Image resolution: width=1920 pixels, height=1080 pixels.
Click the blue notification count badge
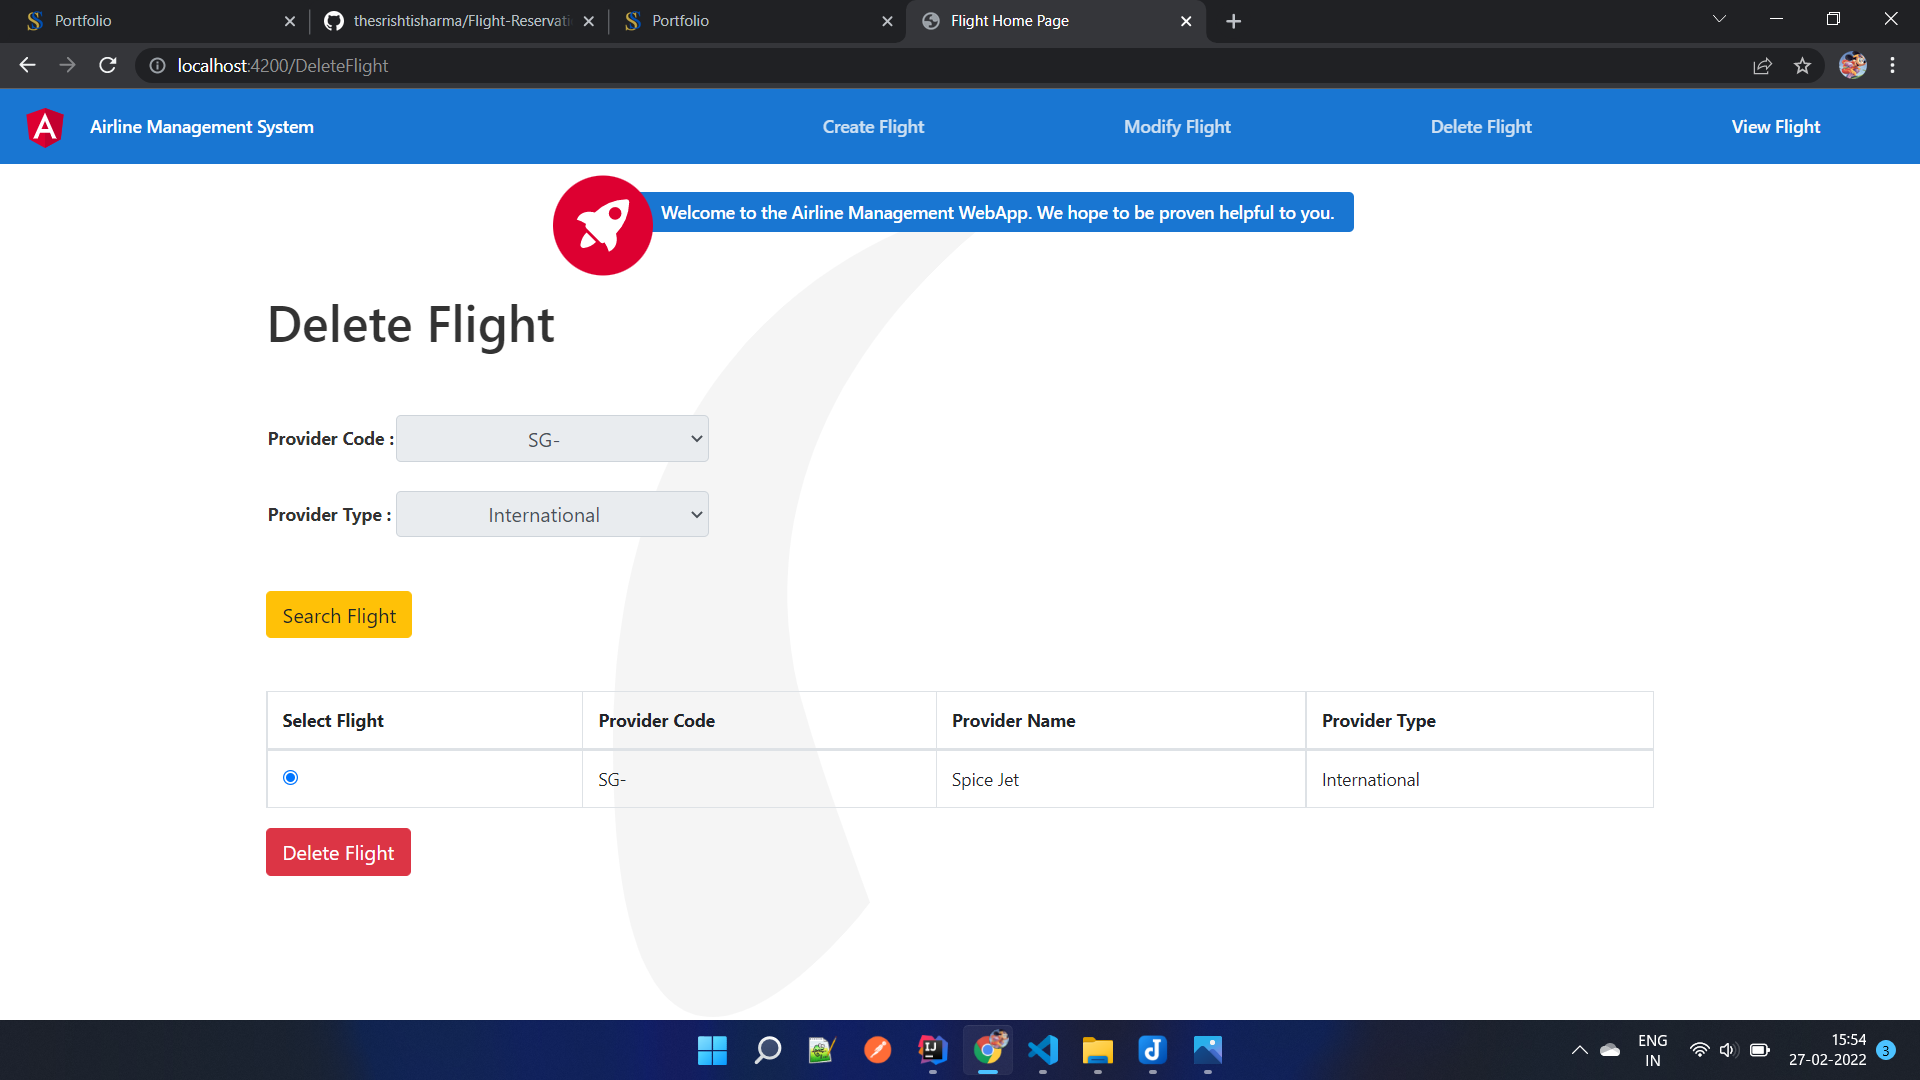coord(1886,1050)
